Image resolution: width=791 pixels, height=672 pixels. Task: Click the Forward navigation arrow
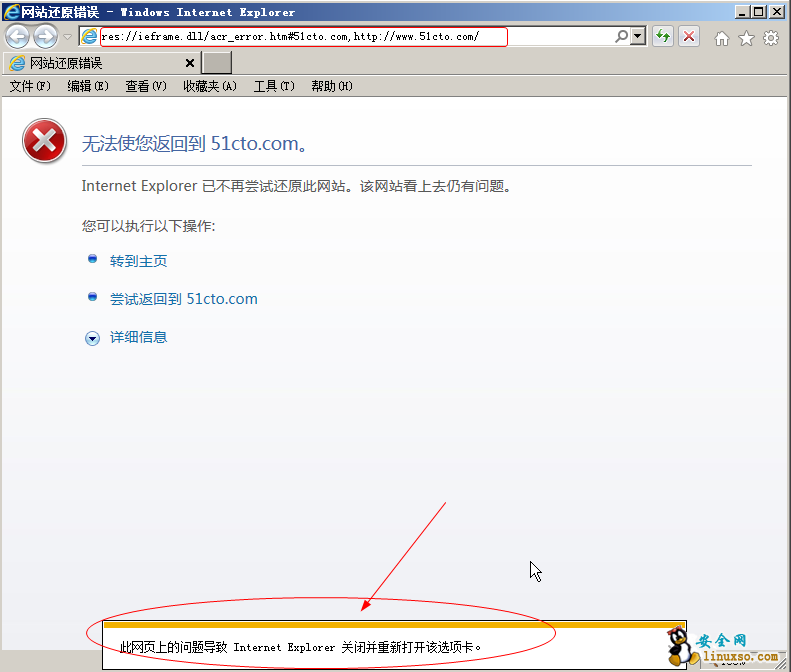point(45,36)
